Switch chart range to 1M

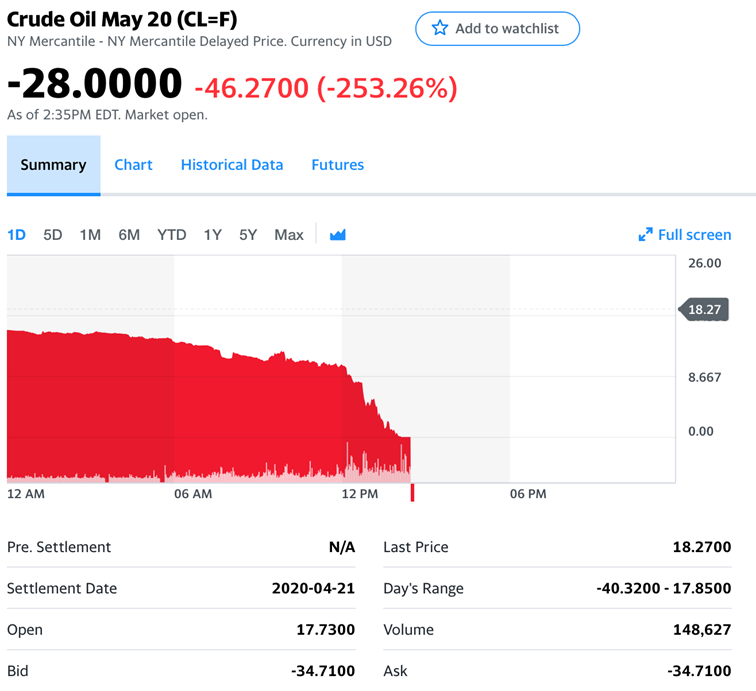click(90, 235)
